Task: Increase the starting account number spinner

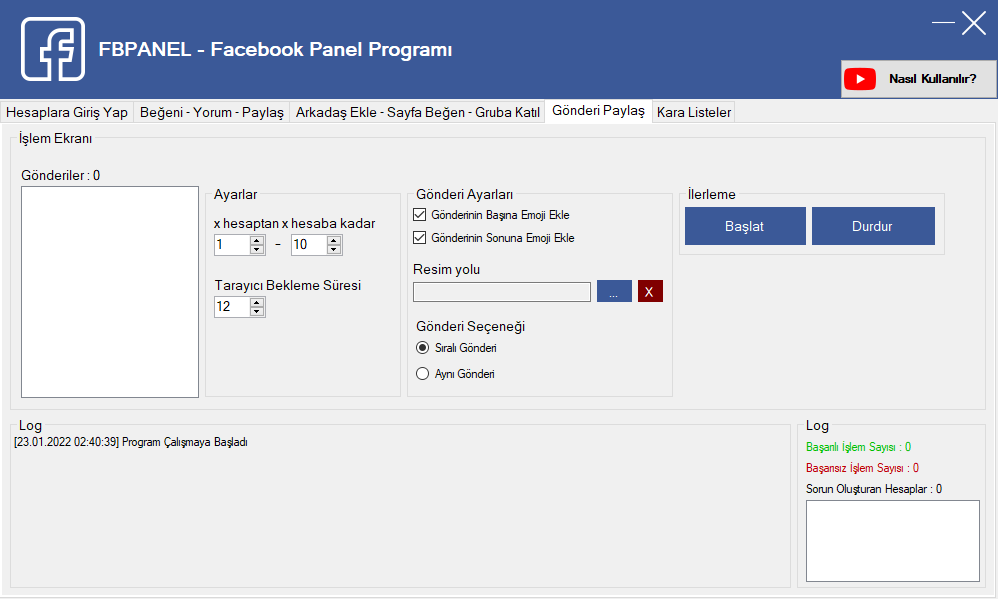Action: (x=257, y=240)
